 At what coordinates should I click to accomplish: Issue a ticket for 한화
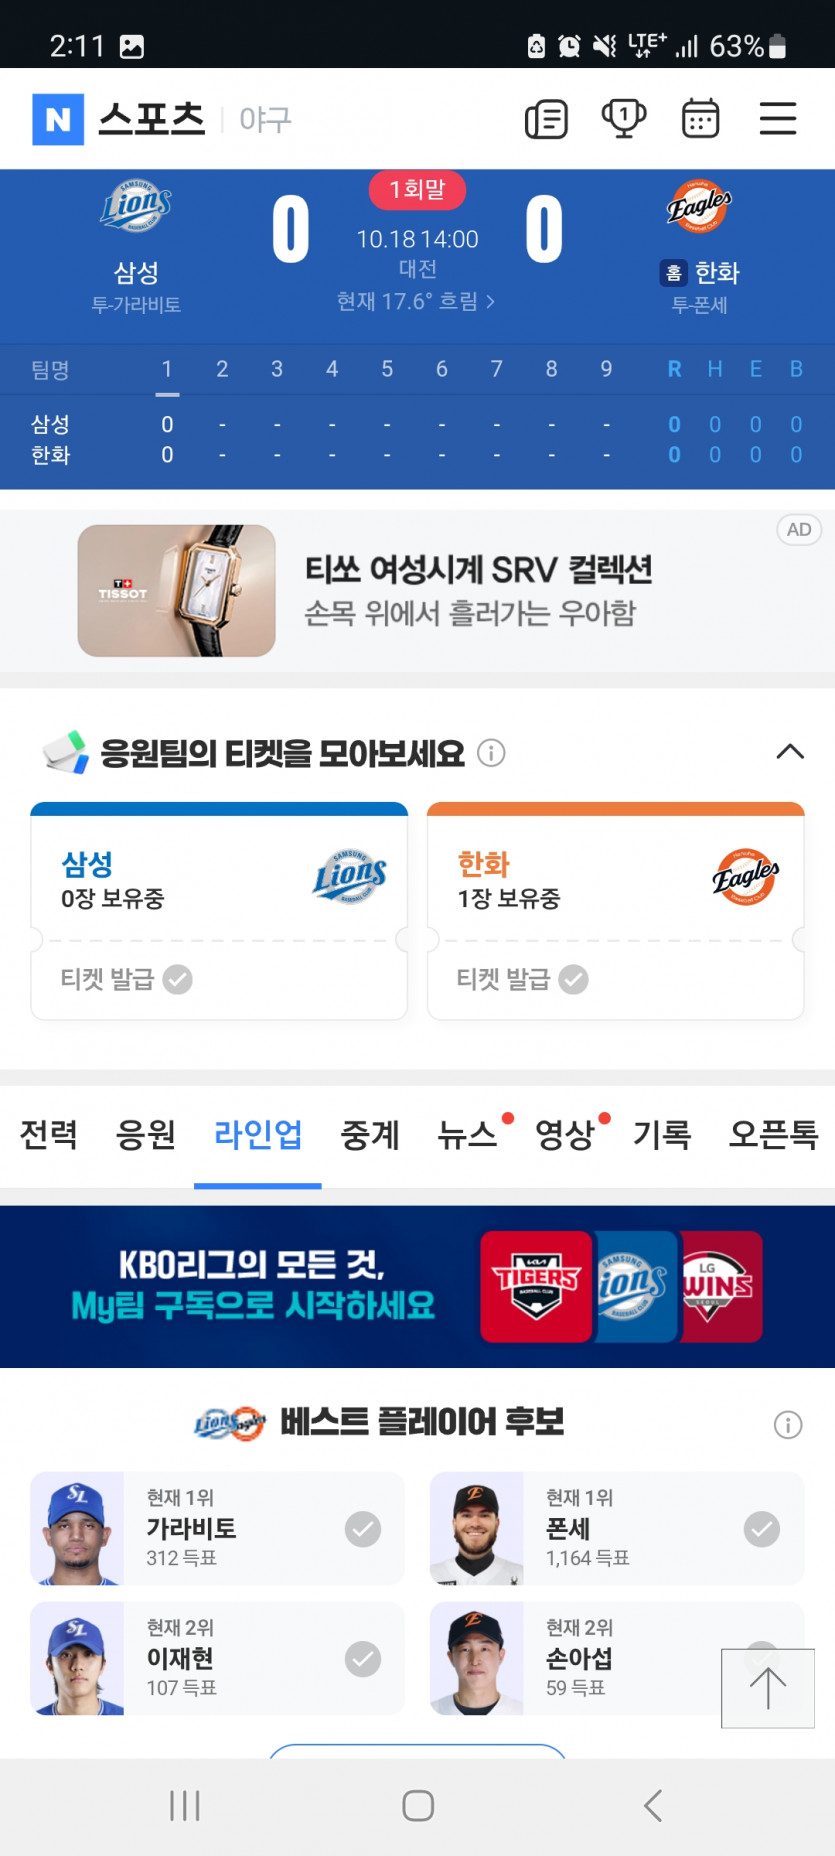[x=522, y=979]
